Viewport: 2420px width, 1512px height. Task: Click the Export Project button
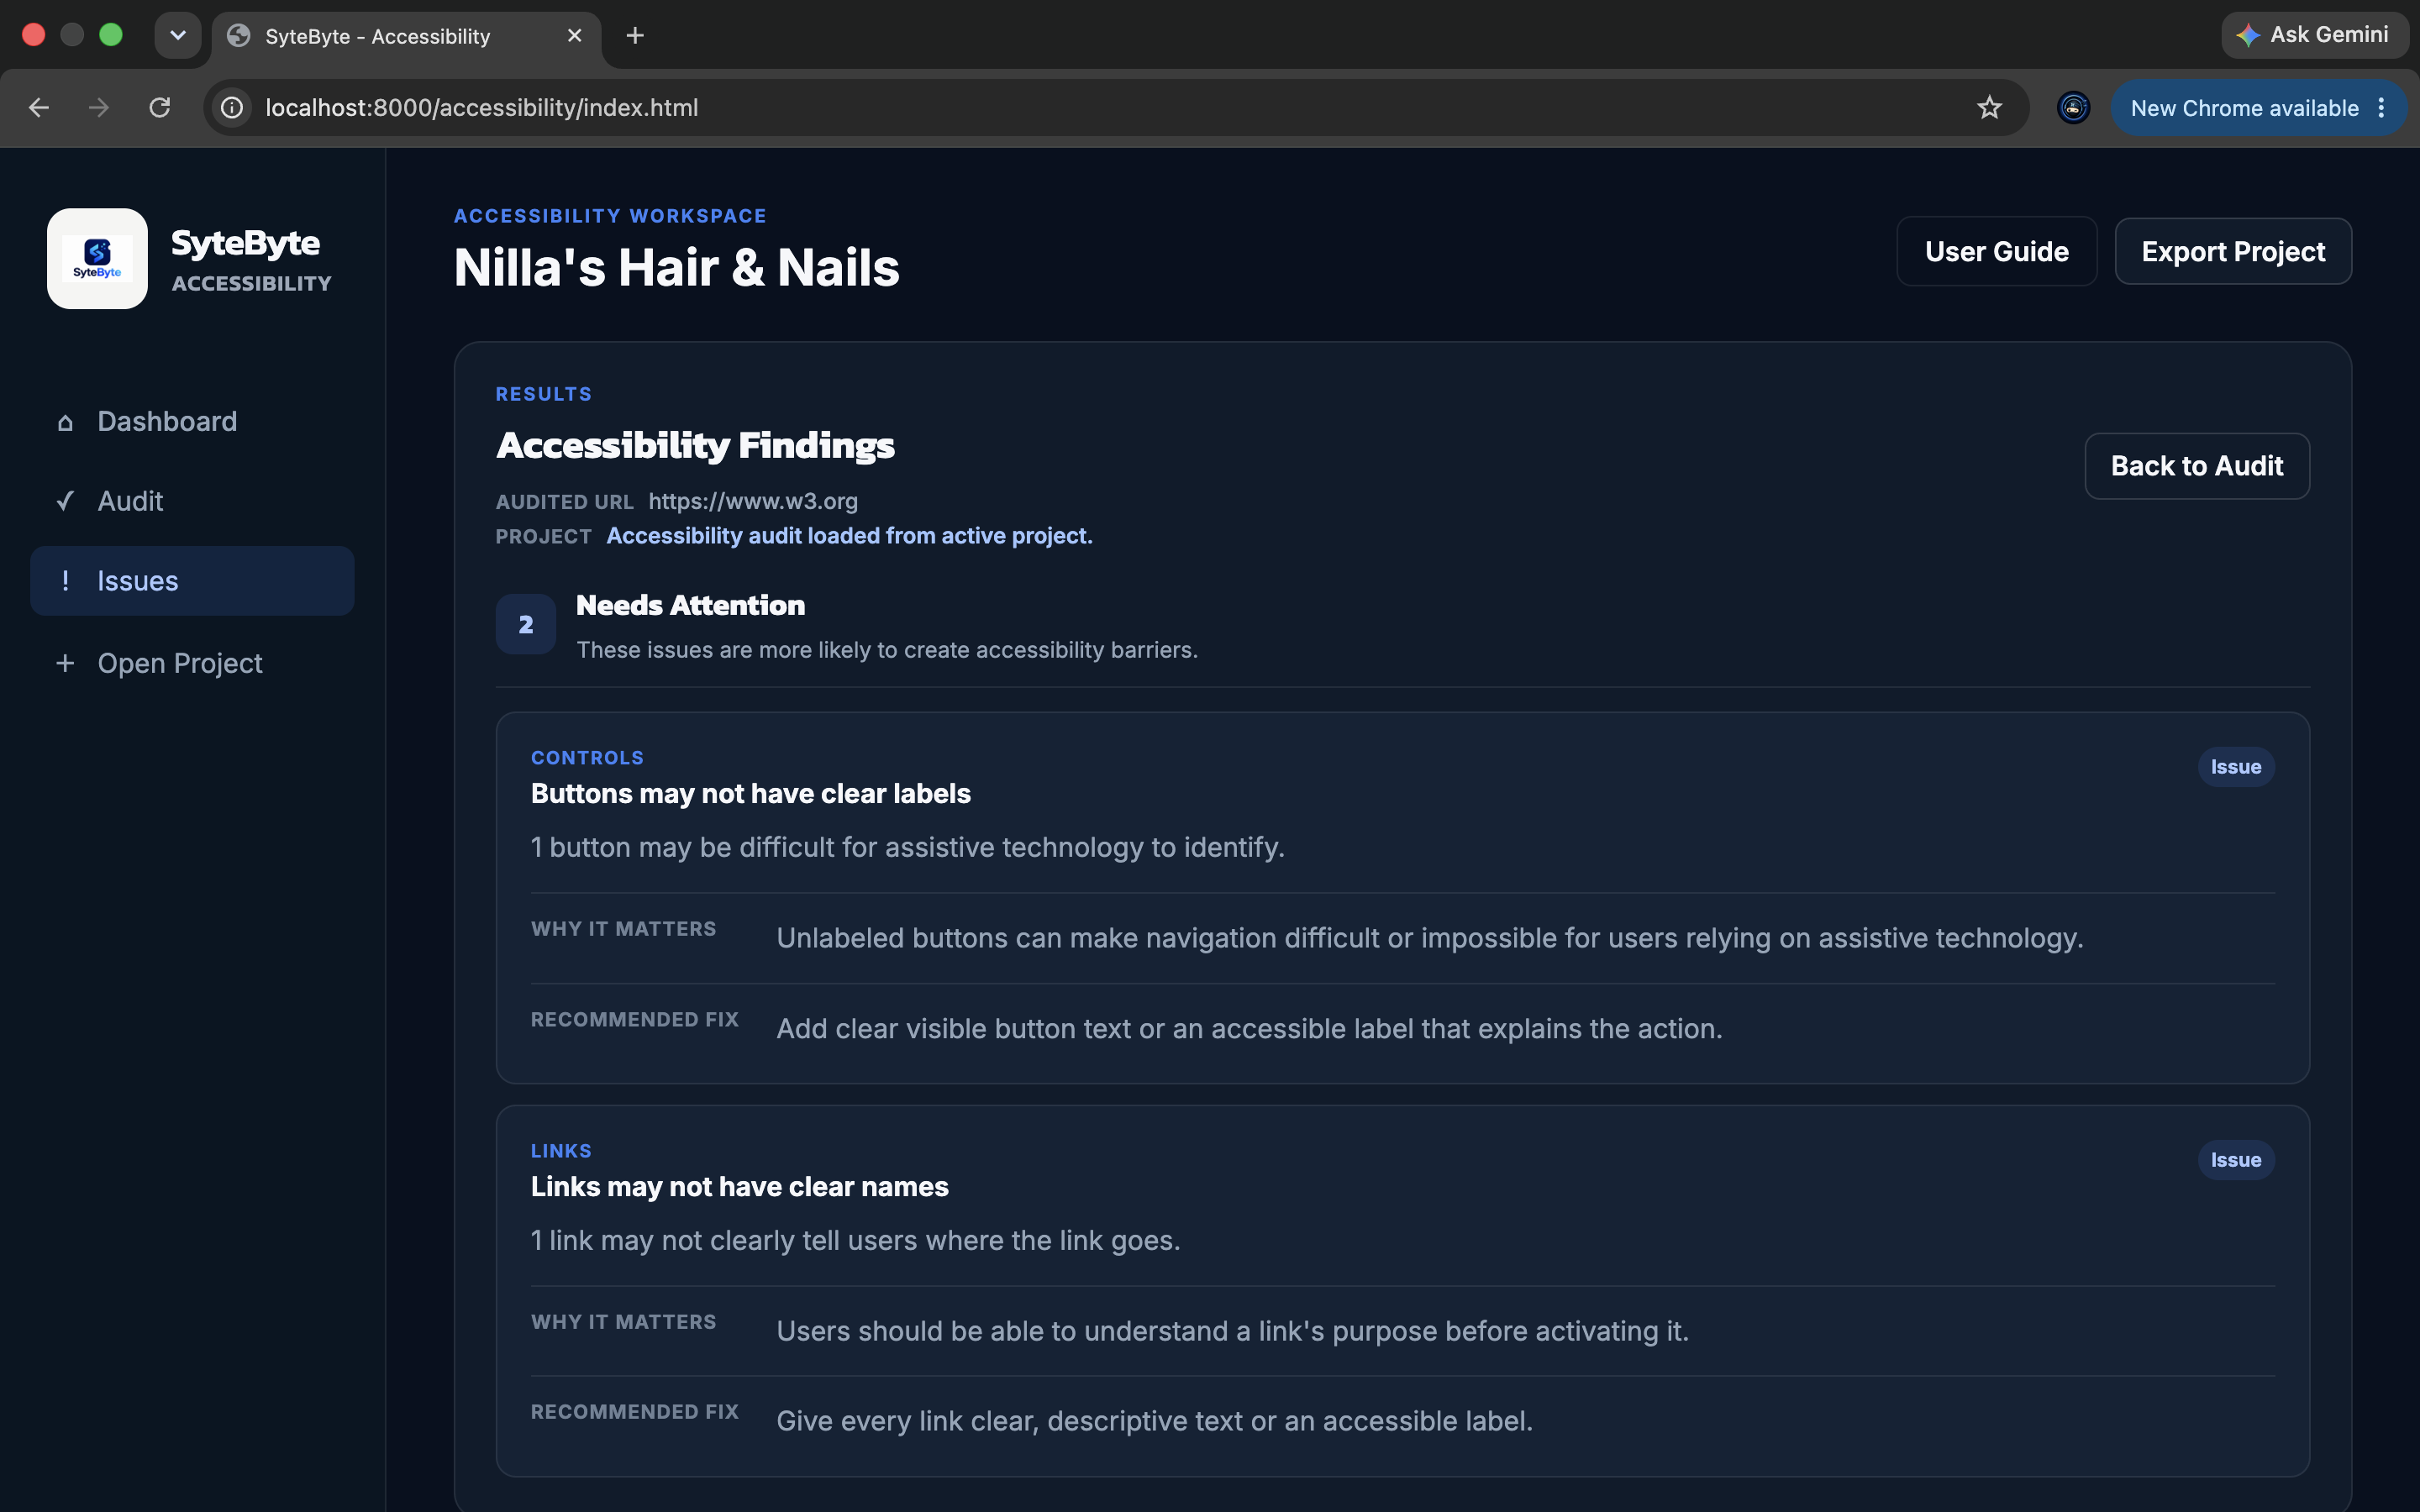(2232, 251)
